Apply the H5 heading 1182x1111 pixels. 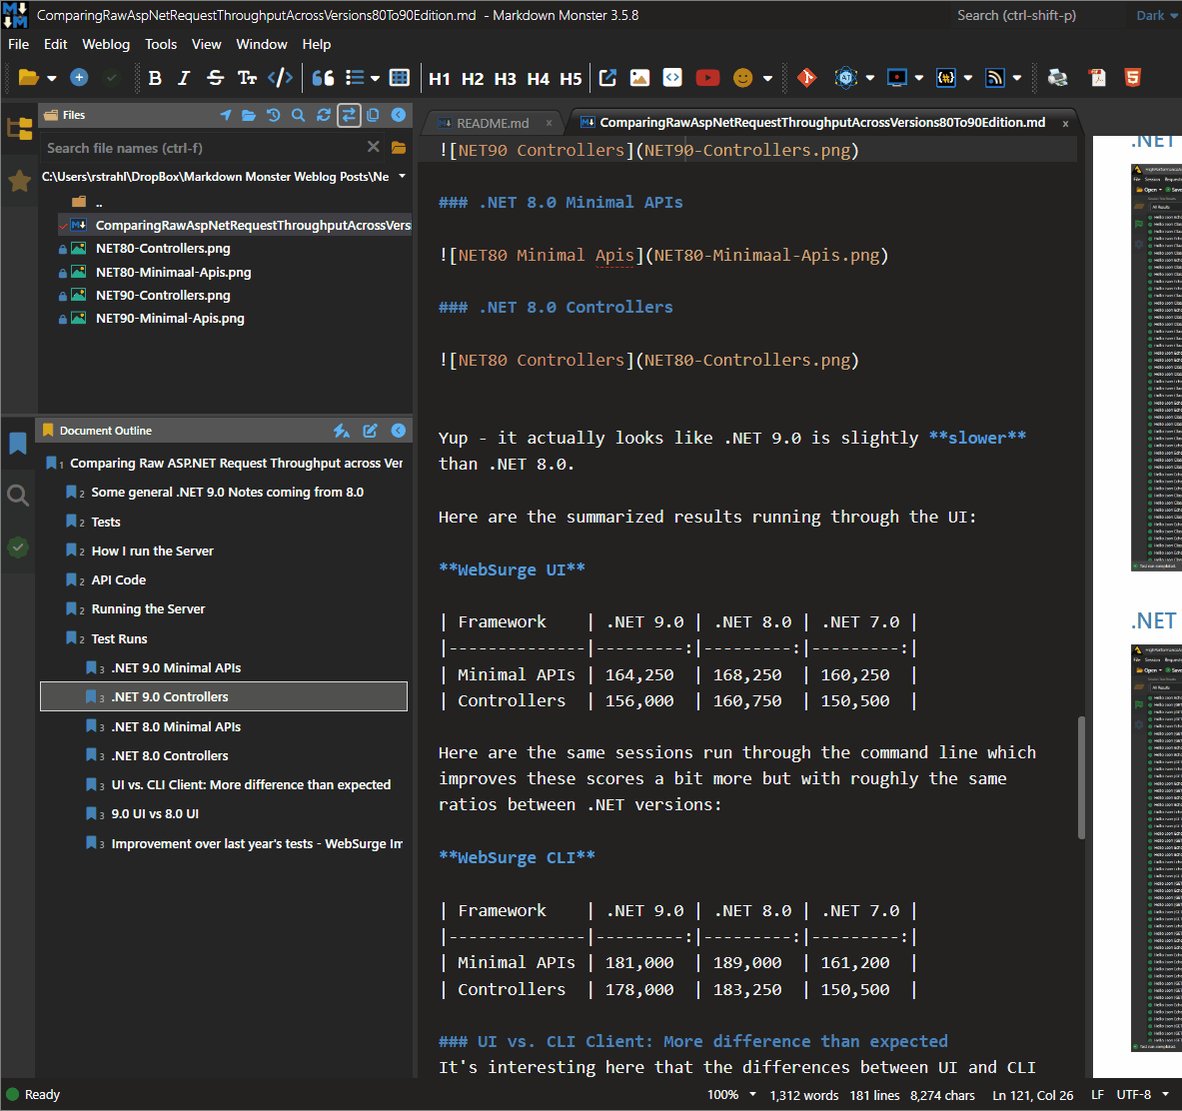click(571, 78)
